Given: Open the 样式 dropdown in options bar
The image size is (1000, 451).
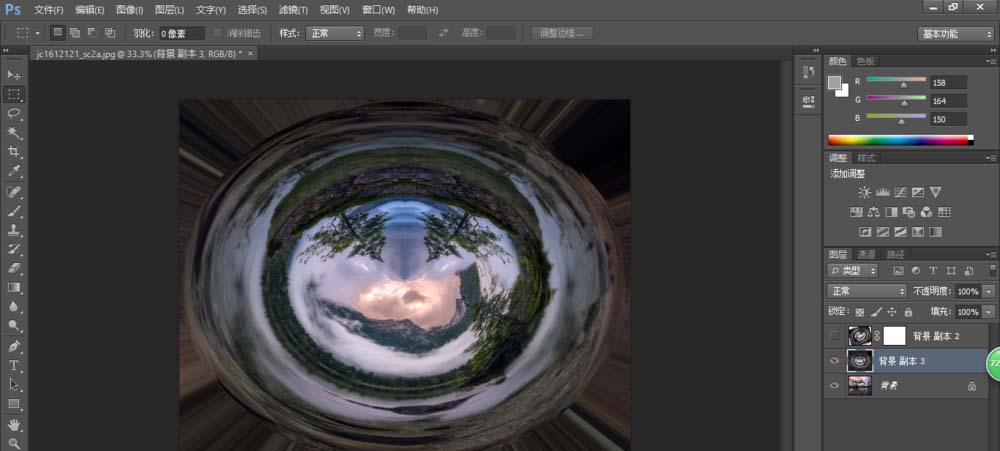Looking at the screenshot, I should [x=335, y=33].
